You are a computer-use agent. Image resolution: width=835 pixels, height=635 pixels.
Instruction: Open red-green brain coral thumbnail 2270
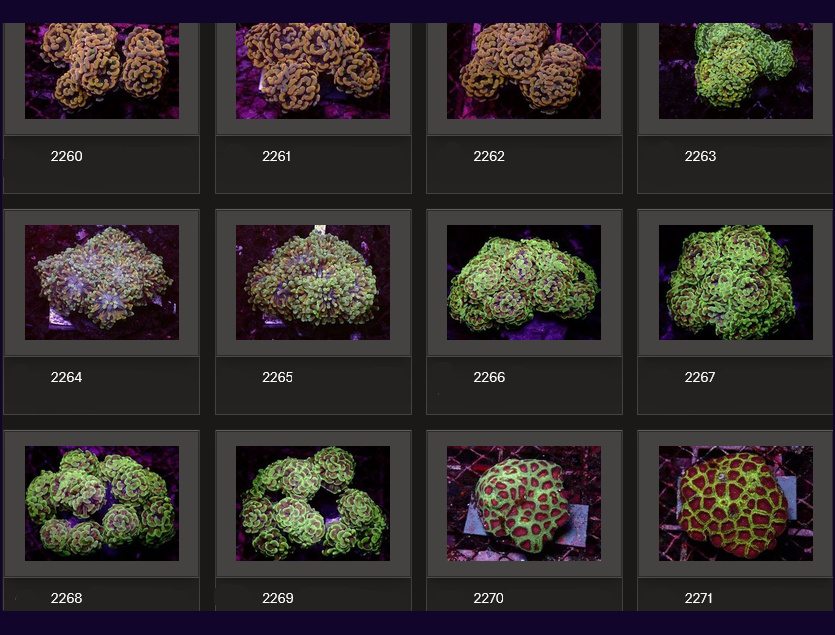click(x=523, y=503)
